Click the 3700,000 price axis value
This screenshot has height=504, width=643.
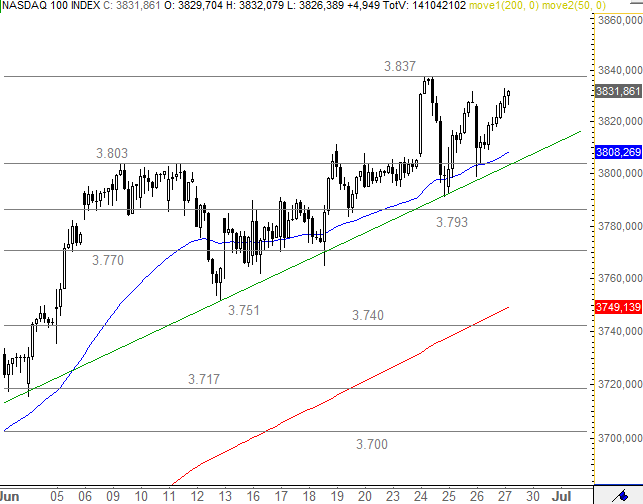click(620, 438)
